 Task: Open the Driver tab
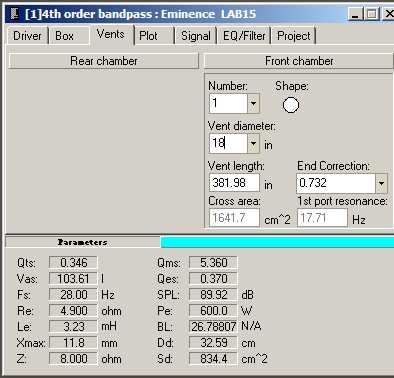click(27, 36)
